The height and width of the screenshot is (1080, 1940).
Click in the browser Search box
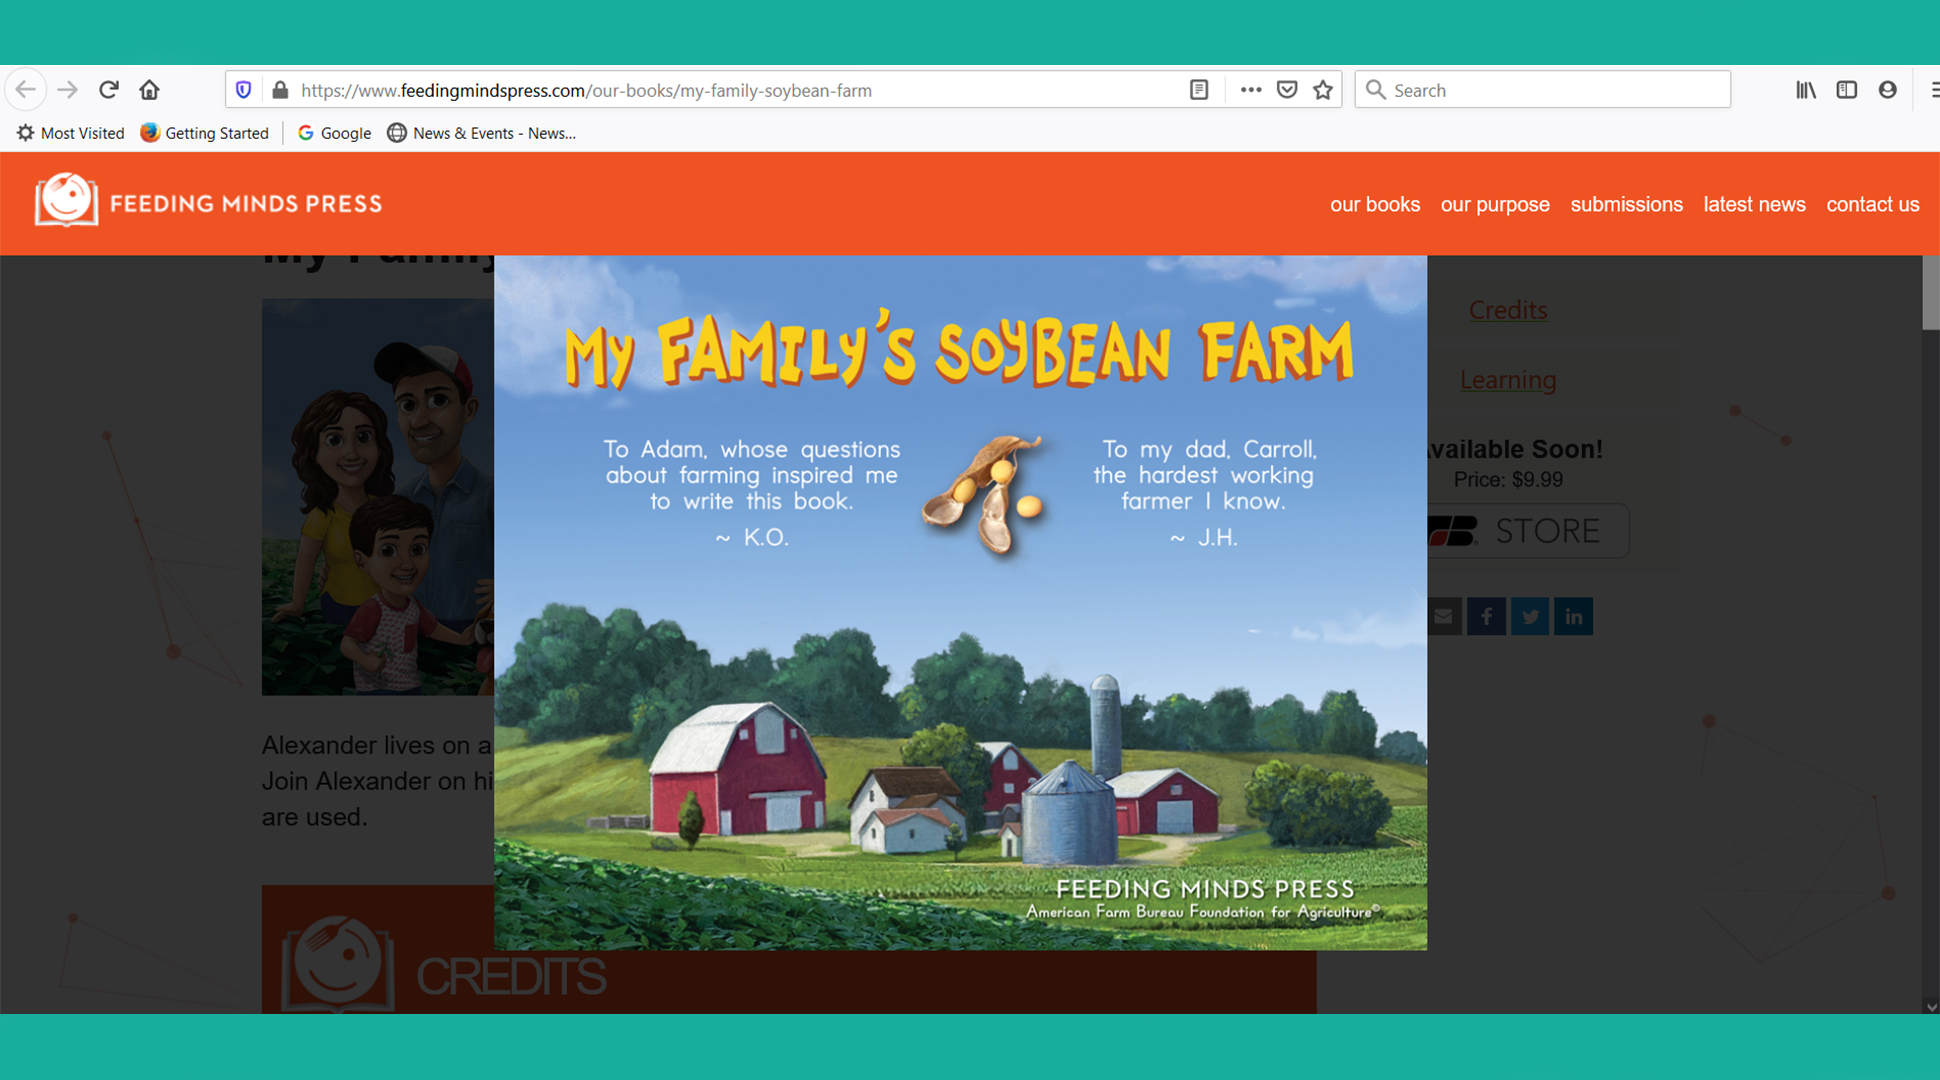tap(1543, 90)
